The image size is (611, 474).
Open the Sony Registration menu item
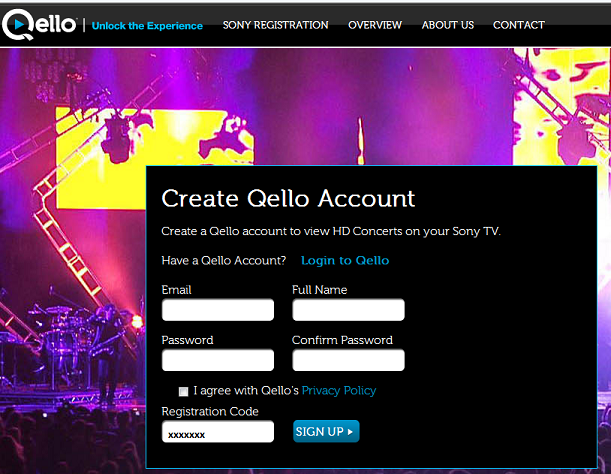(275, 25)
